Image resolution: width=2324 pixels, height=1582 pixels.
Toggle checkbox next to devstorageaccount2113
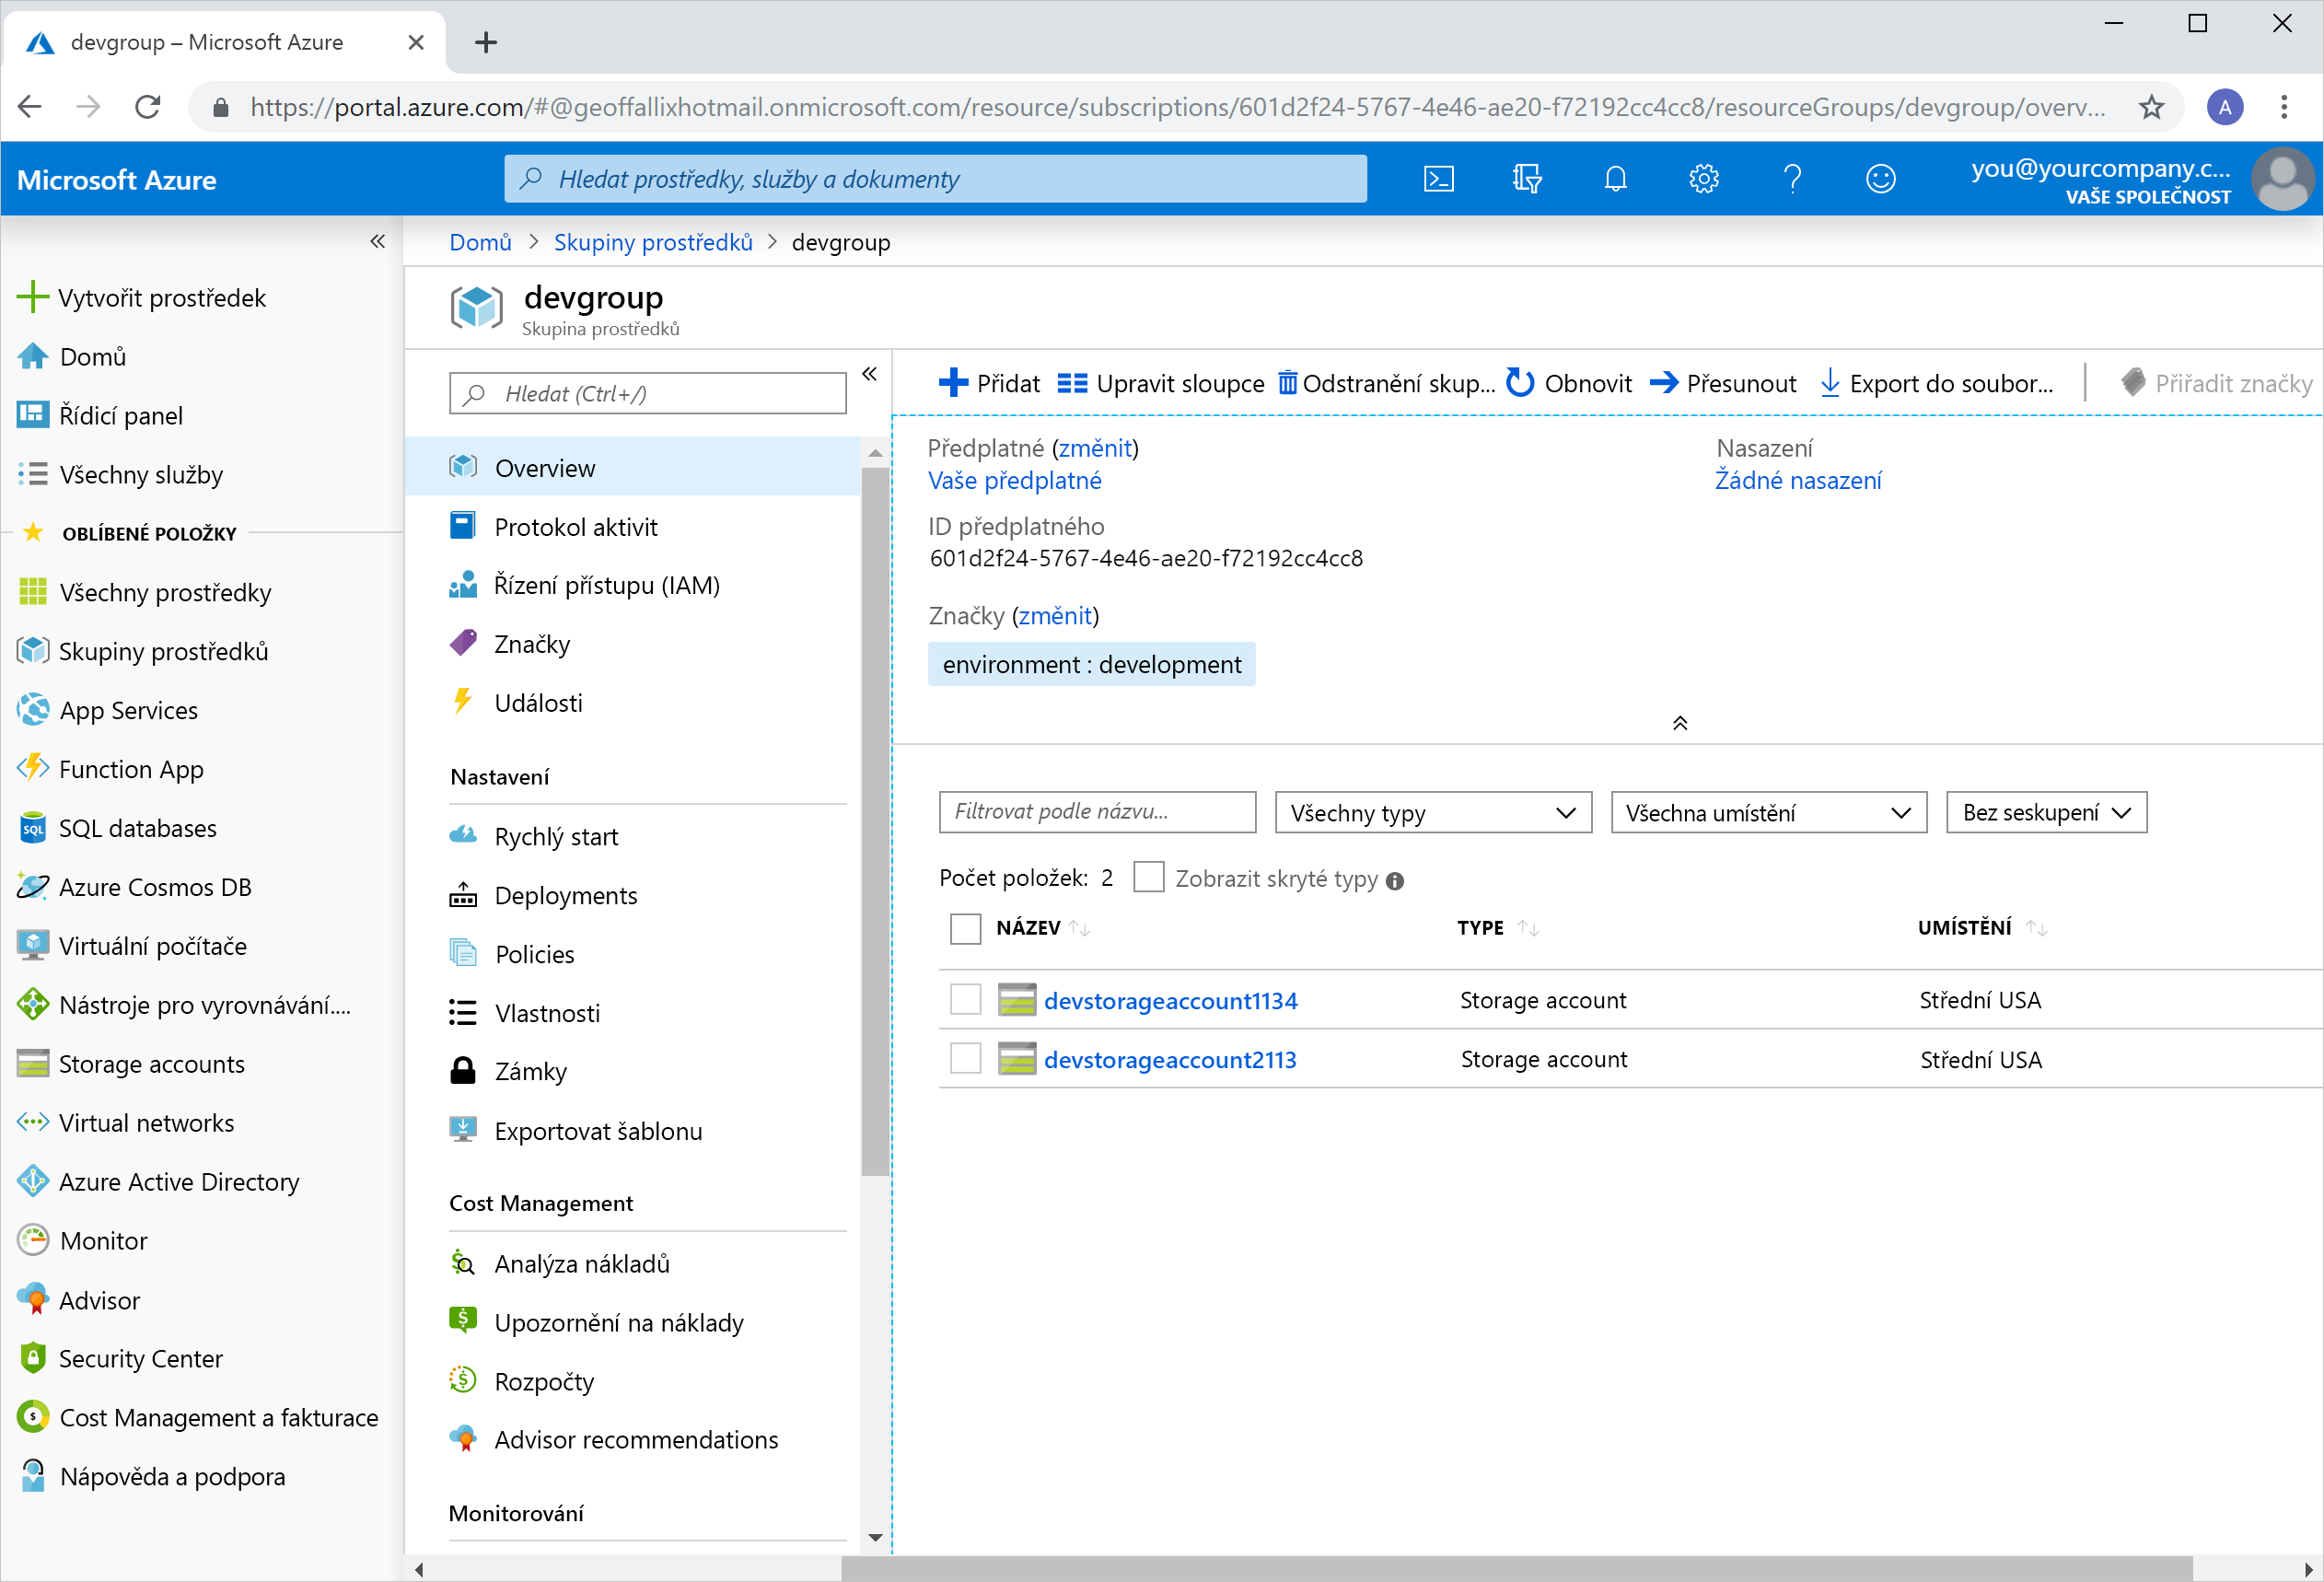point(963,1059)
